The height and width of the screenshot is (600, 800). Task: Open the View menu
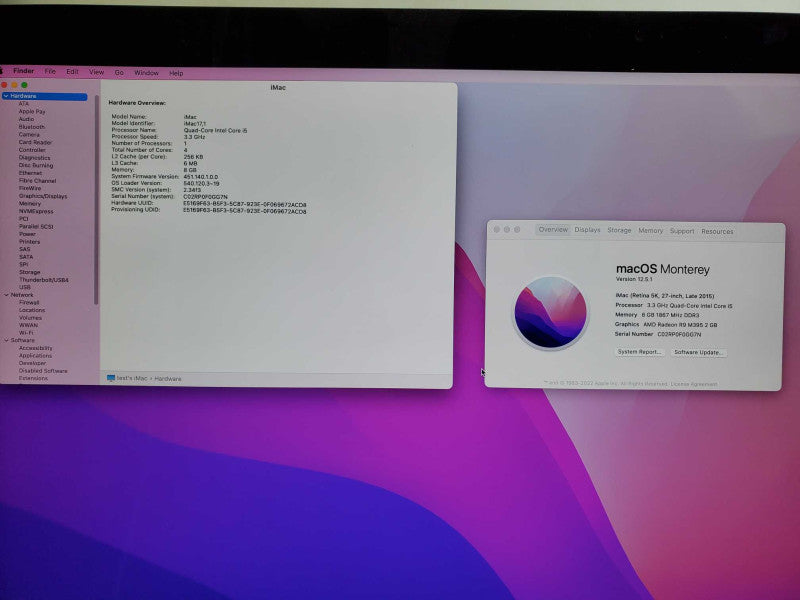coord(96,72)
